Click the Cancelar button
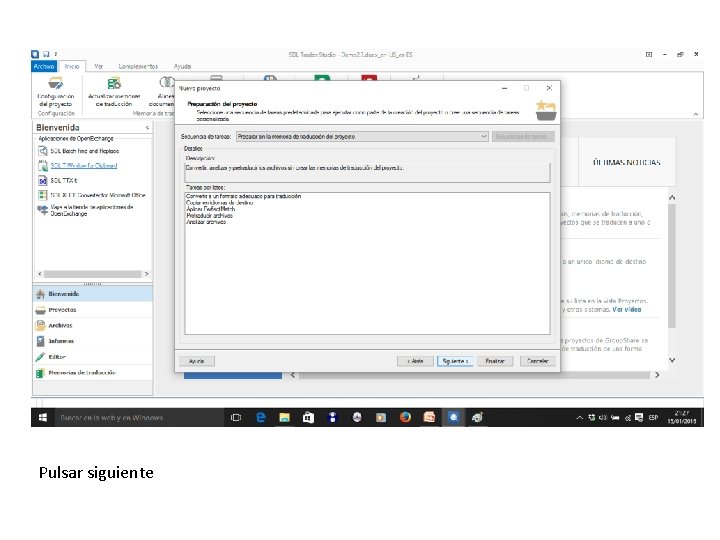The image size is (720, 540). [538, 361]
